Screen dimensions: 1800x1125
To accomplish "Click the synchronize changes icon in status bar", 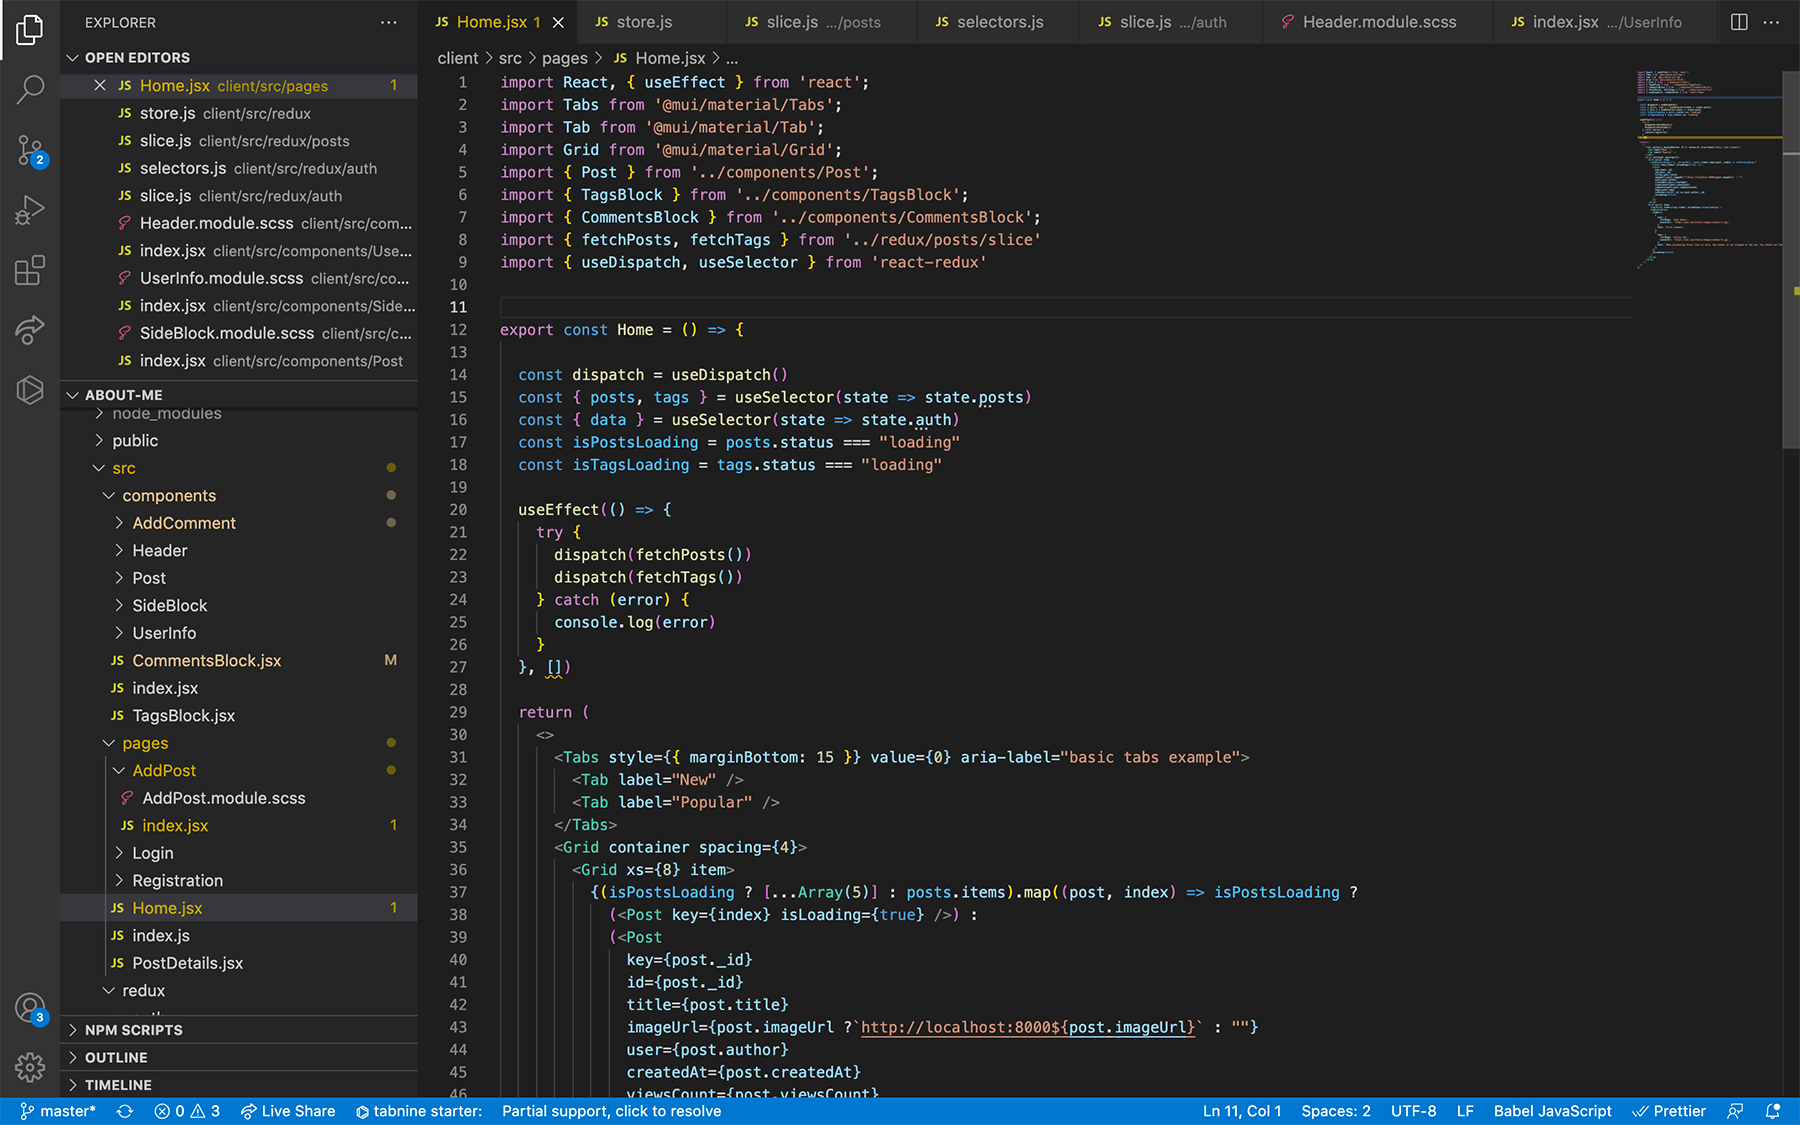I will coord(125,1111).
